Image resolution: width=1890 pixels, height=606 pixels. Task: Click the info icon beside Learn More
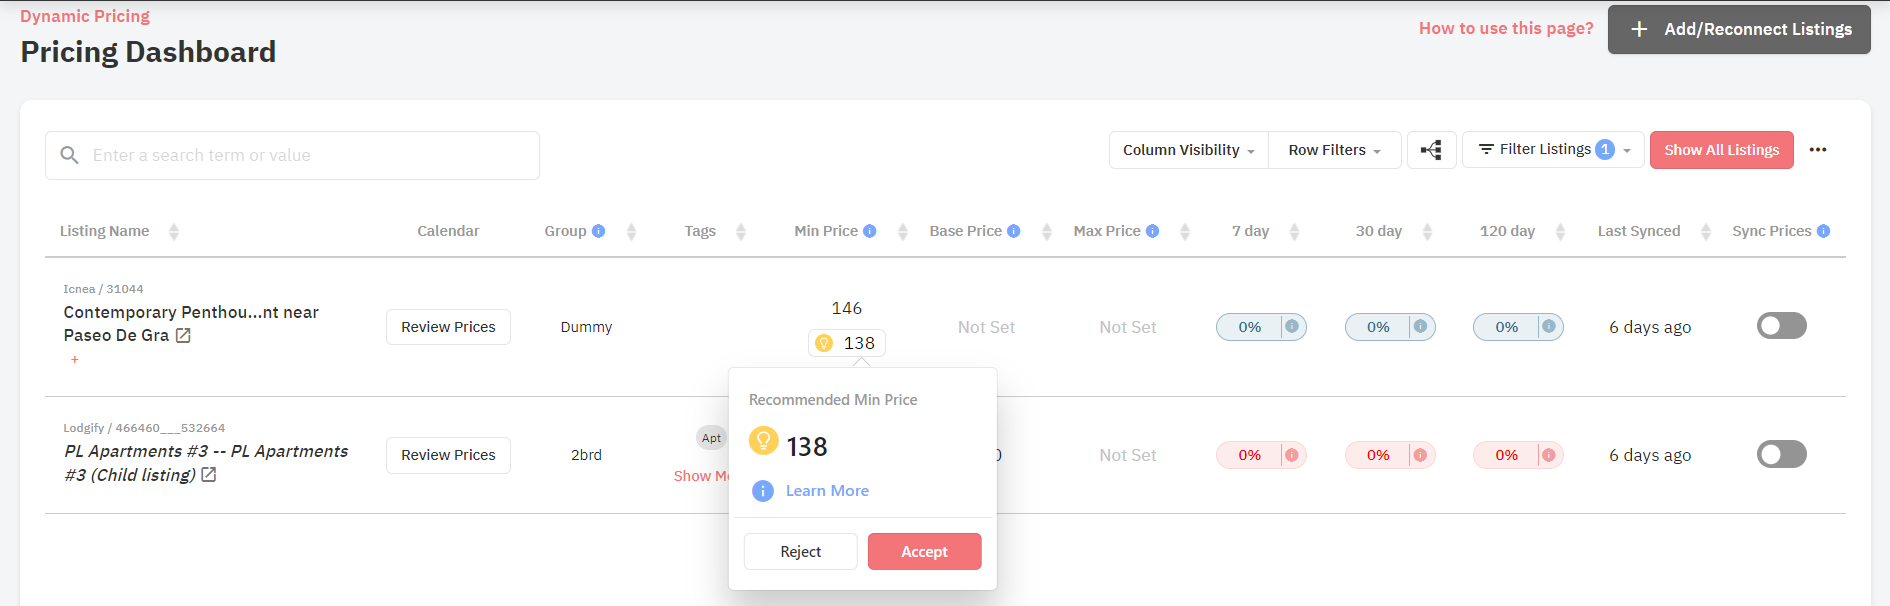[x=763, y=491]
